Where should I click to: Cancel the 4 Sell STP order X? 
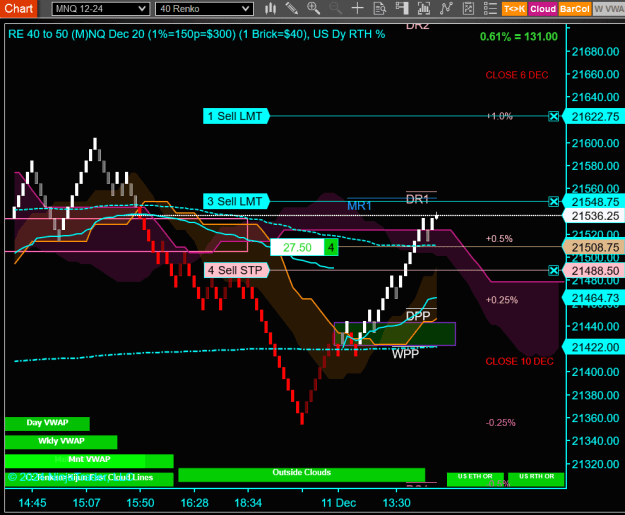[554, 271]
